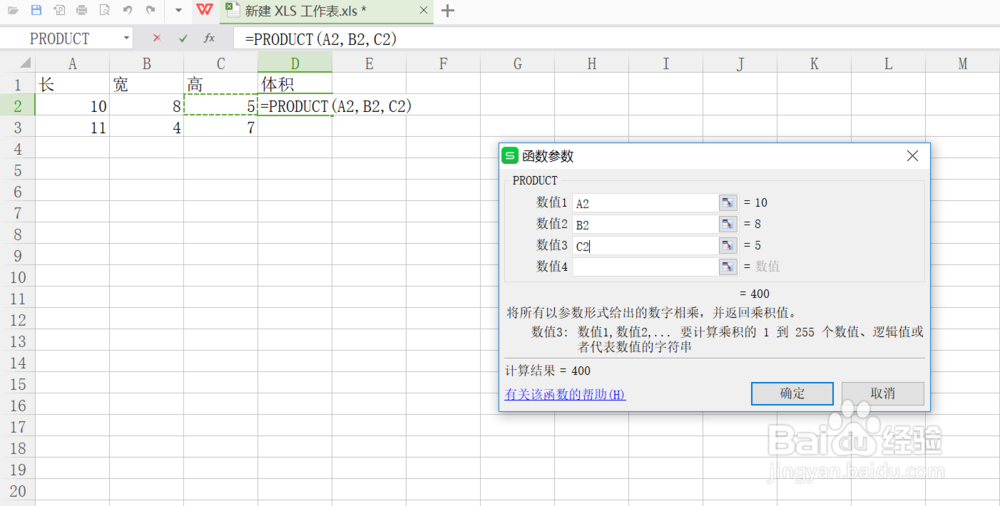Click cell B3 with value 4

[x=147, y=128]
